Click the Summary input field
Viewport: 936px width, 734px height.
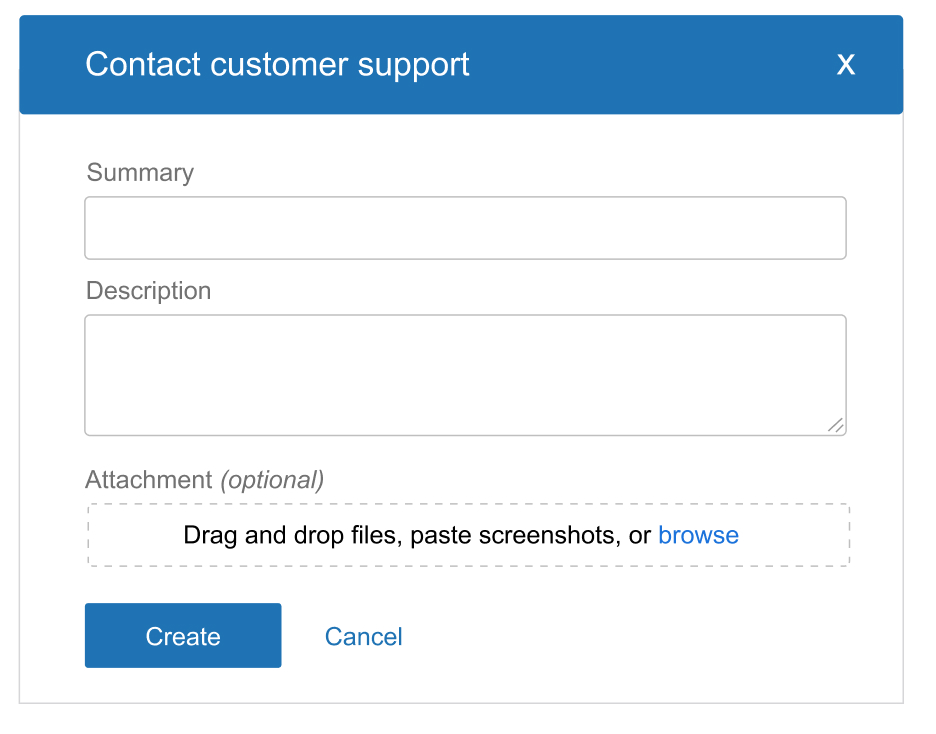click(x=465, y=228)
